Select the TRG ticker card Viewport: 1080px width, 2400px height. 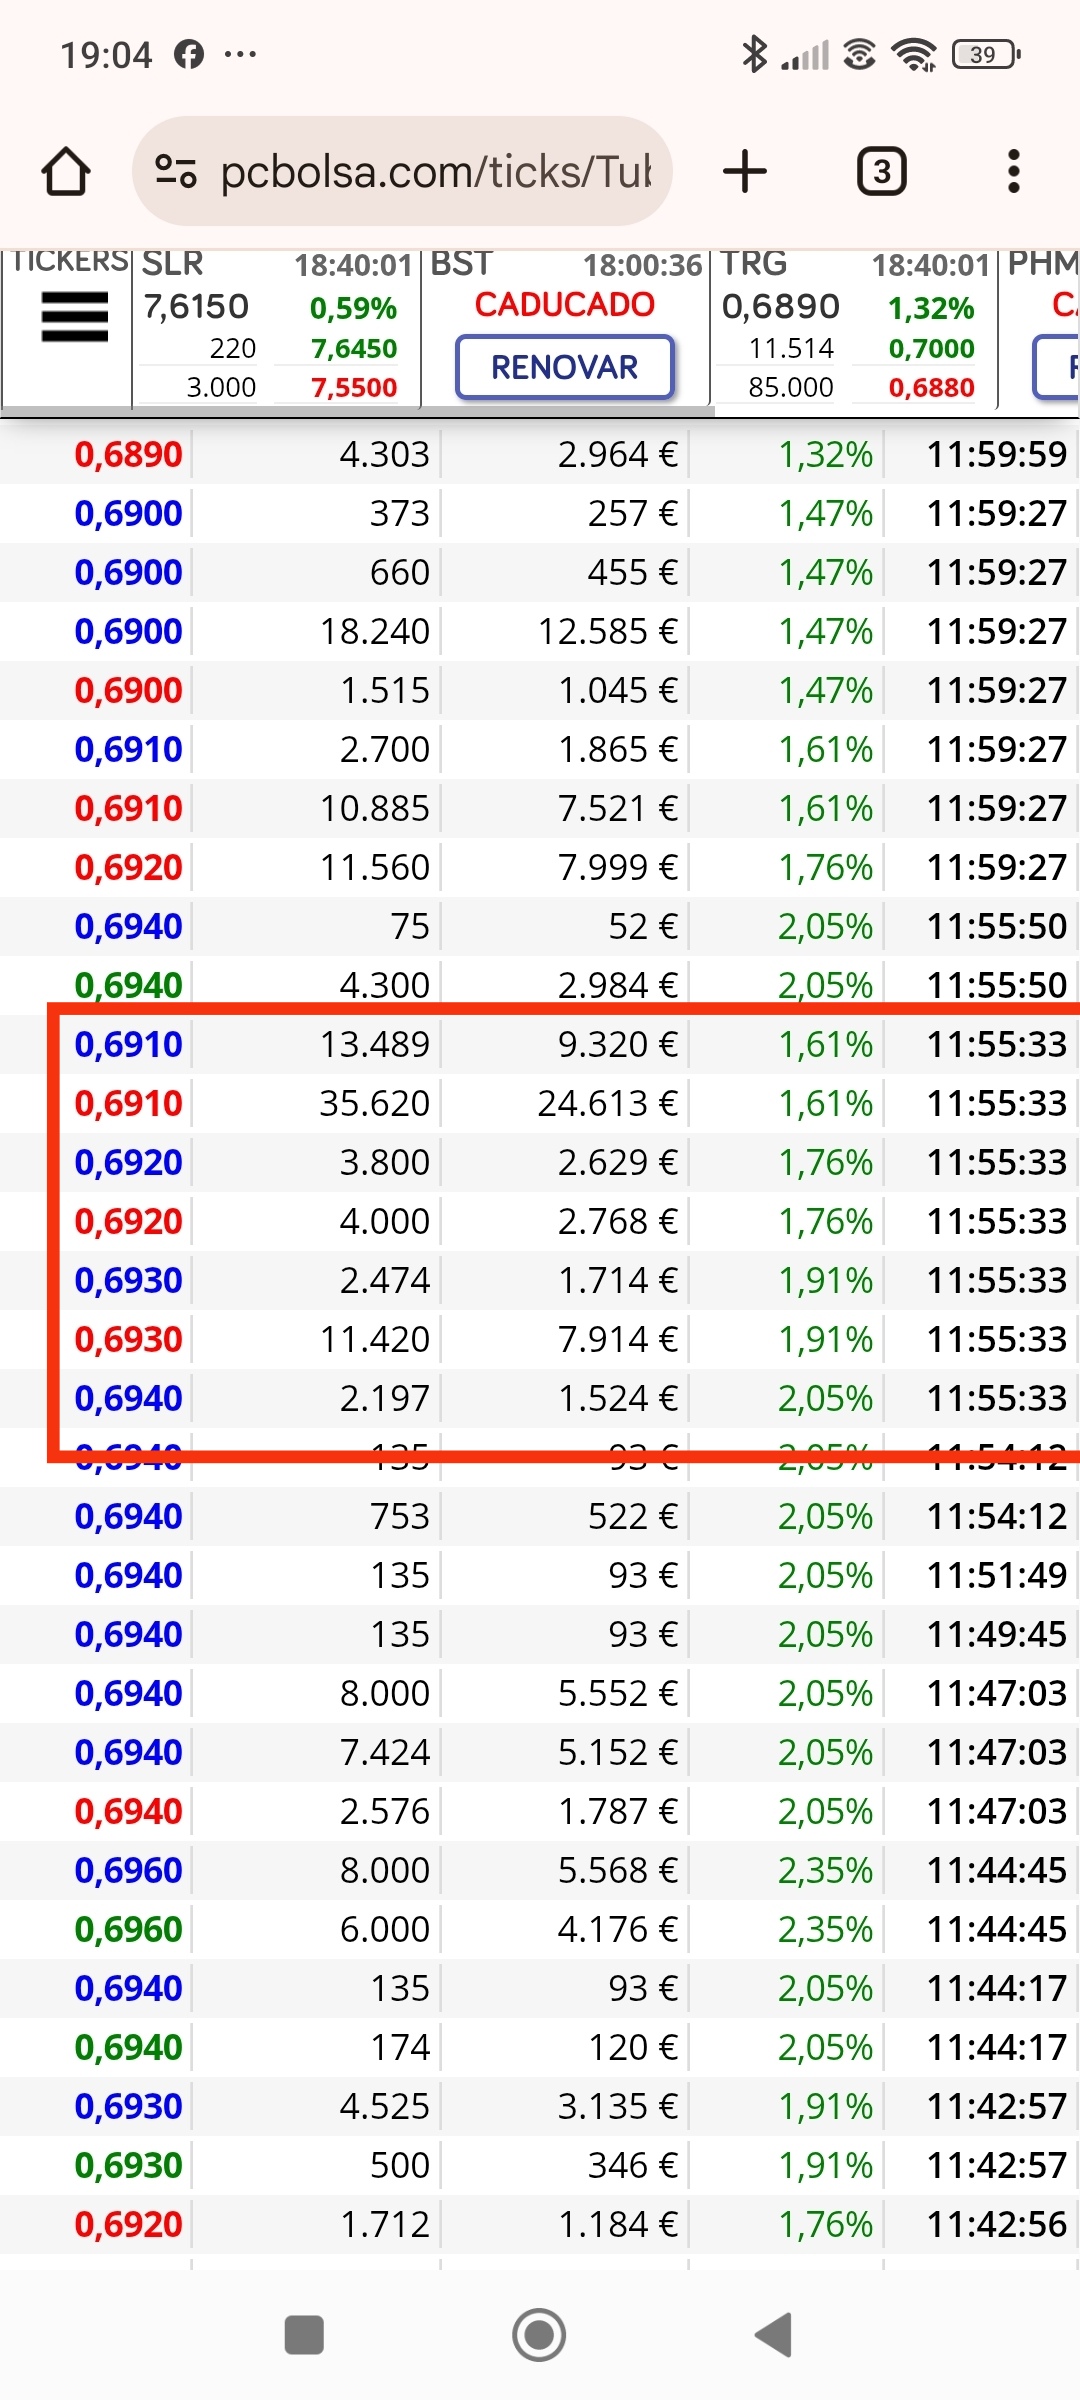point(854,326)
